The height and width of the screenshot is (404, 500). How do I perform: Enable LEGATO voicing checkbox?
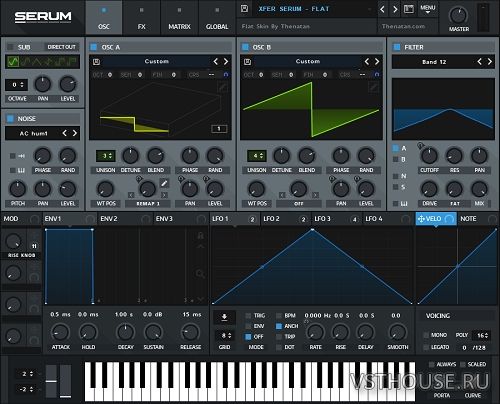pos(426,347)
